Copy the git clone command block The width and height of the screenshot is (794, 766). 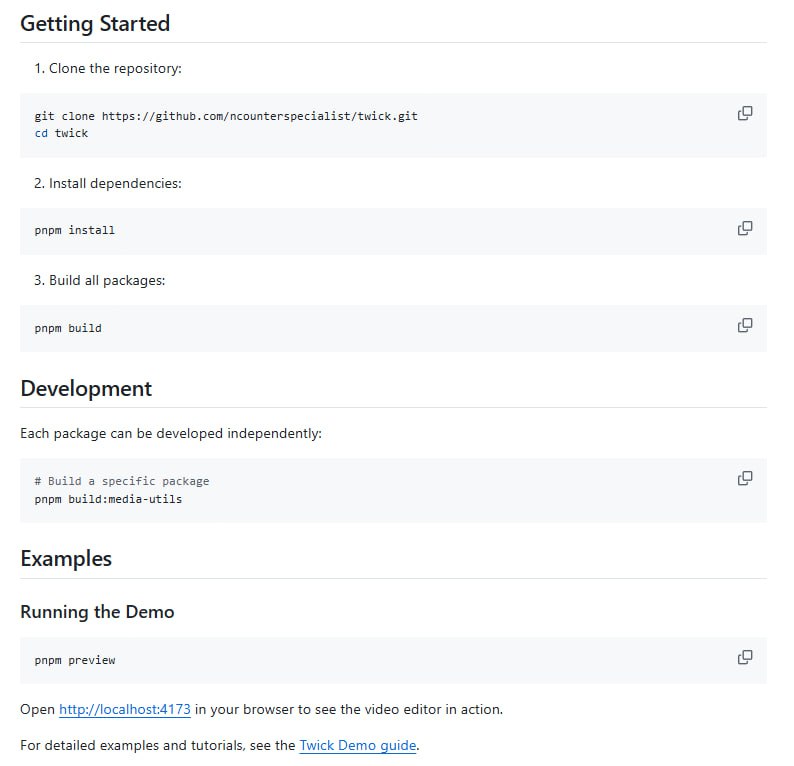pos(744,114)
